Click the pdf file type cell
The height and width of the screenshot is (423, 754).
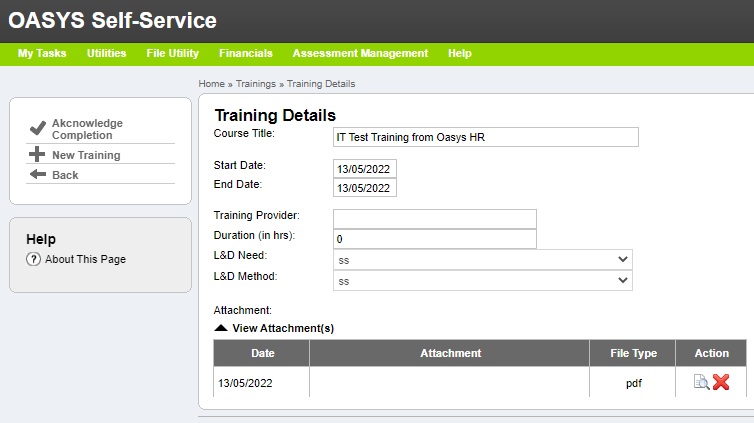[633, 383]
